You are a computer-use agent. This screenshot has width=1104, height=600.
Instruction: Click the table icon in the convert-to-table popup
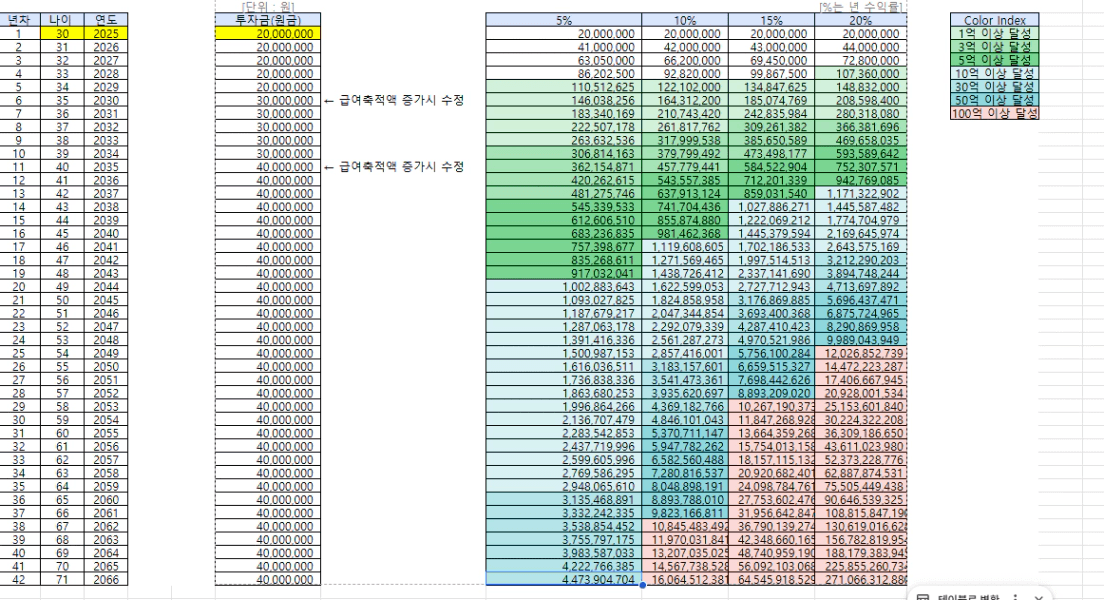pos(924,595)
